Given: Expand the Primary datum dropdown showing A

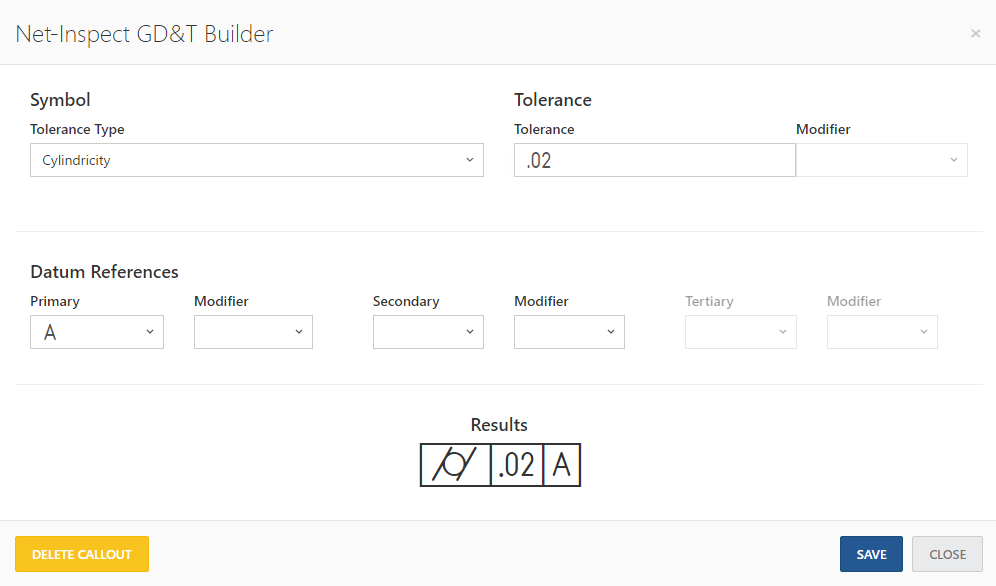Looking at the screenshot, I should click(97, 332).
